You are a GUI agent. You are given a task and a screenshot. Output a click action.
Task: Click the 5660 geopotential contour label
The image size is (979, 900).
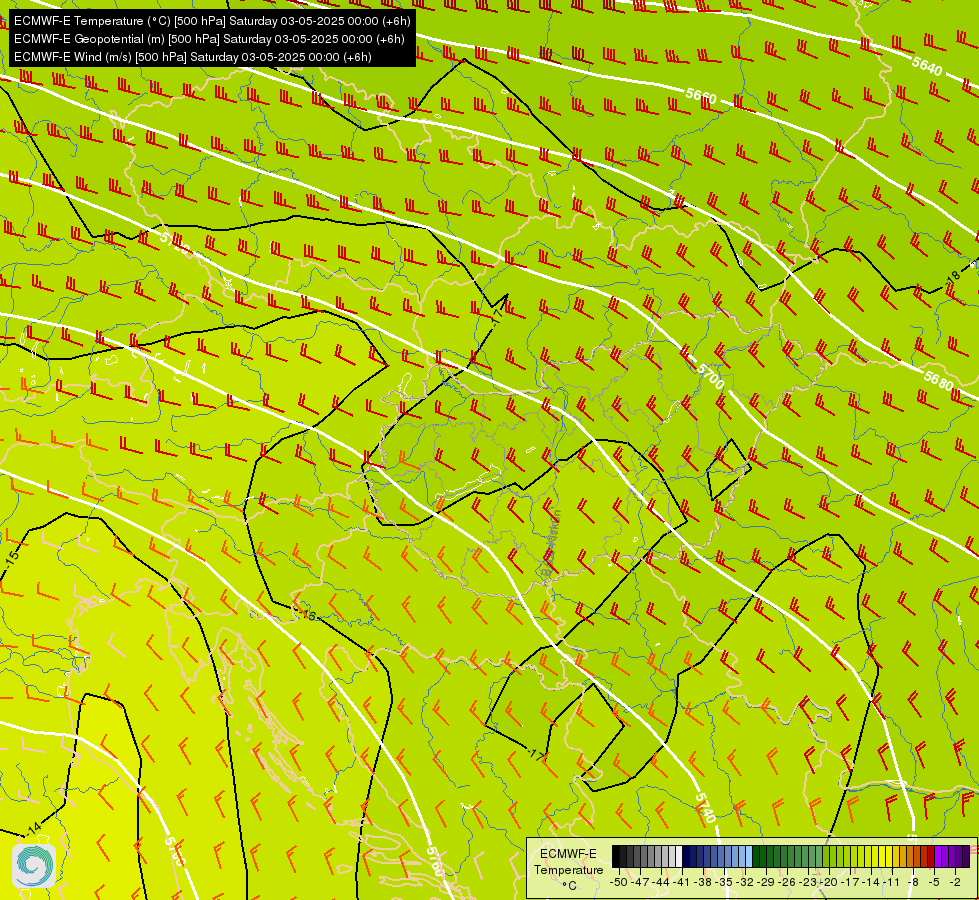click(701, 96)
